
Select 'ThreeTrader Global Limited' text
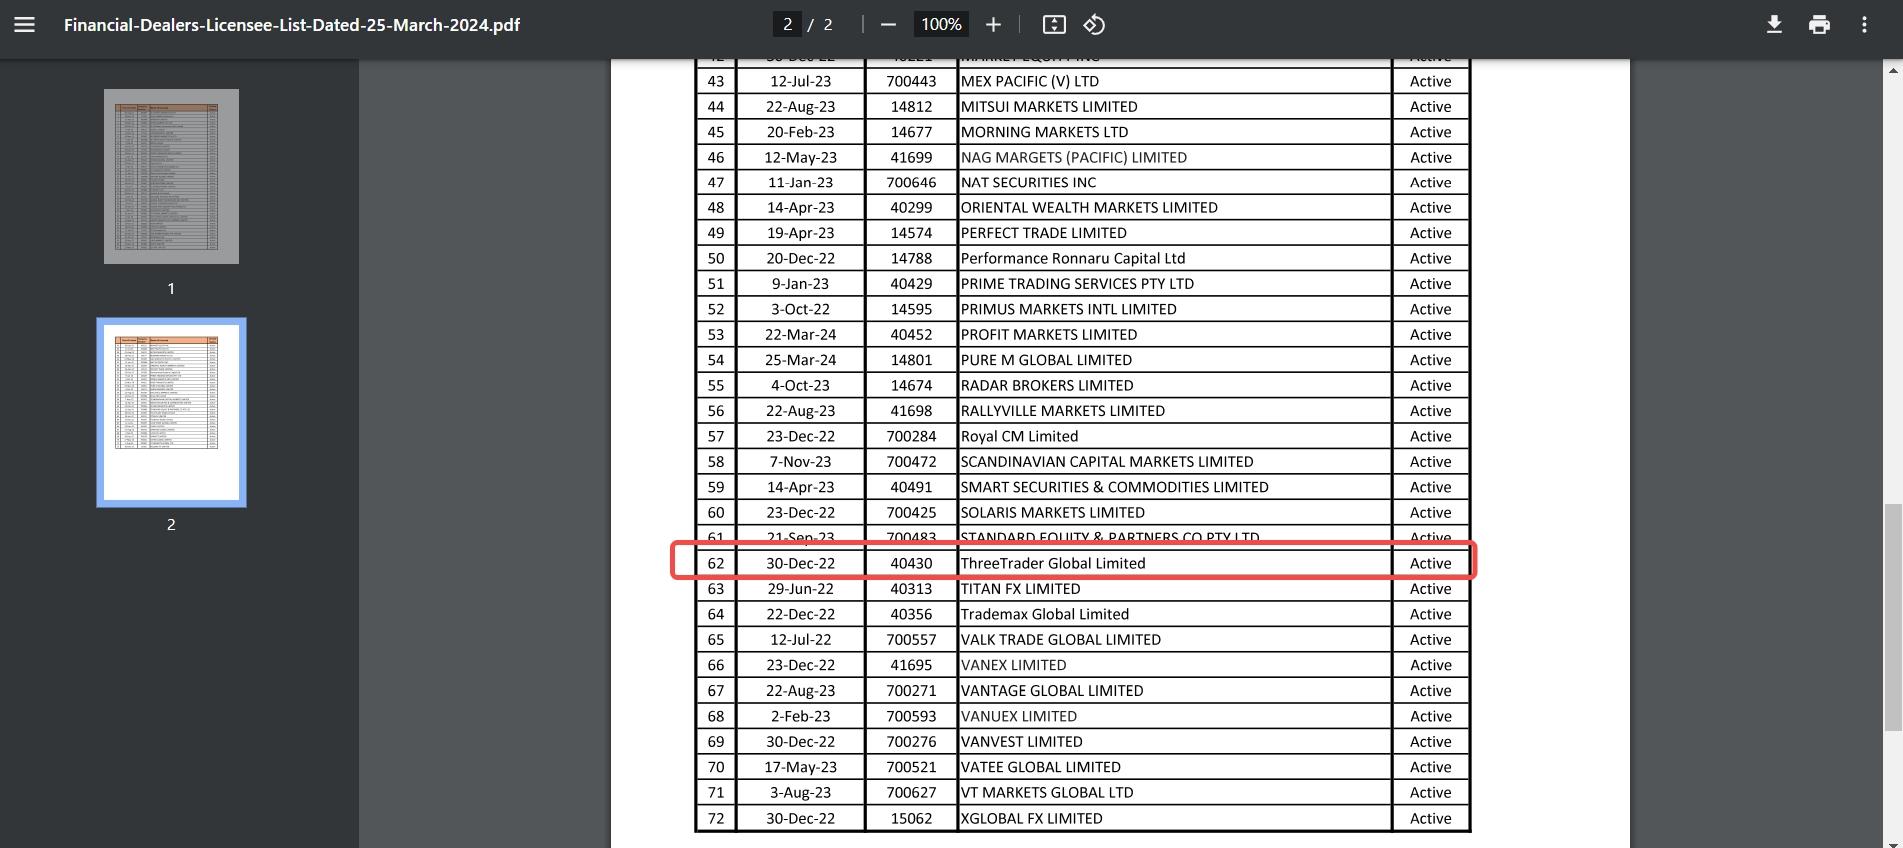pos(1053,563)
